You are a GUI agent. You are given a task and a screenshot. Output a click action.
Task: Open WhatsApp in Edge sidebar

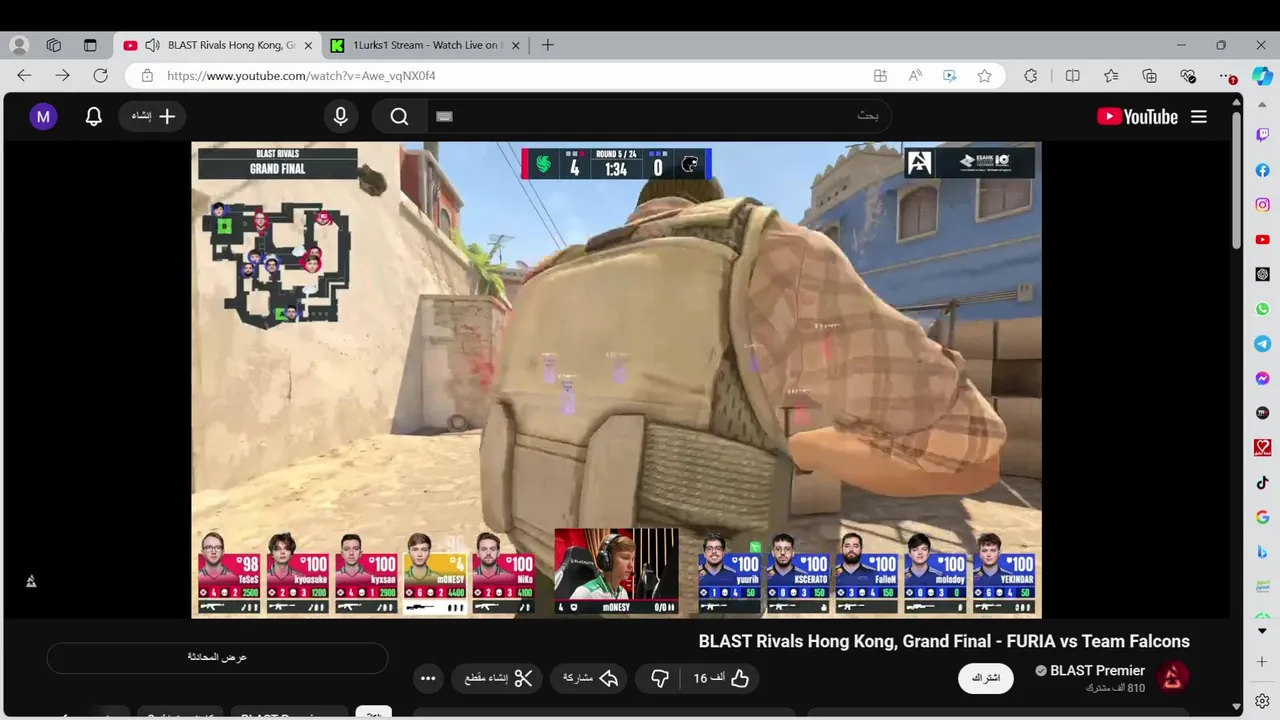point(1262,309)
